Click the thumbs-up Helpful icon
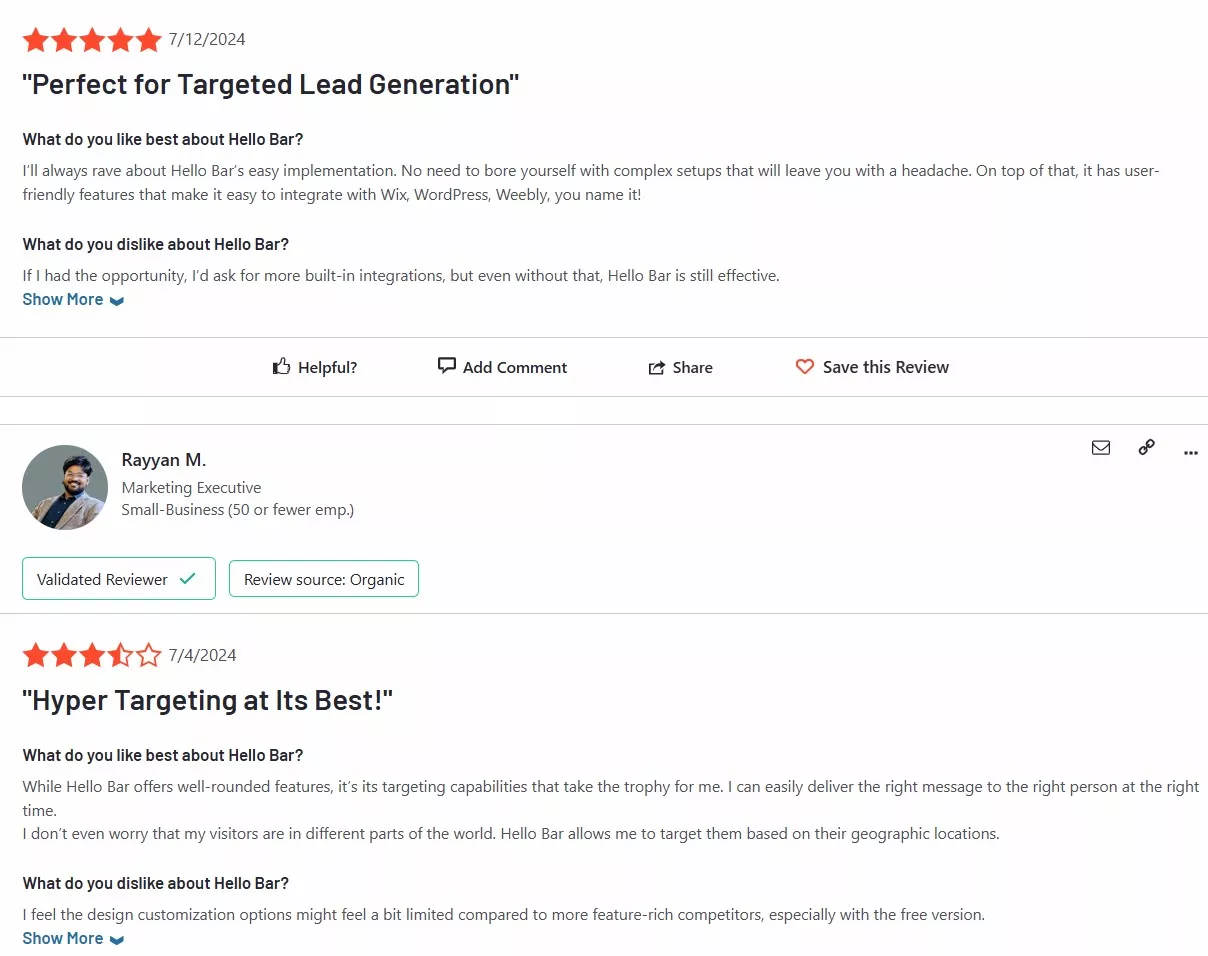The height and width of the screenshot is (956, 1208). pos(281,367)
